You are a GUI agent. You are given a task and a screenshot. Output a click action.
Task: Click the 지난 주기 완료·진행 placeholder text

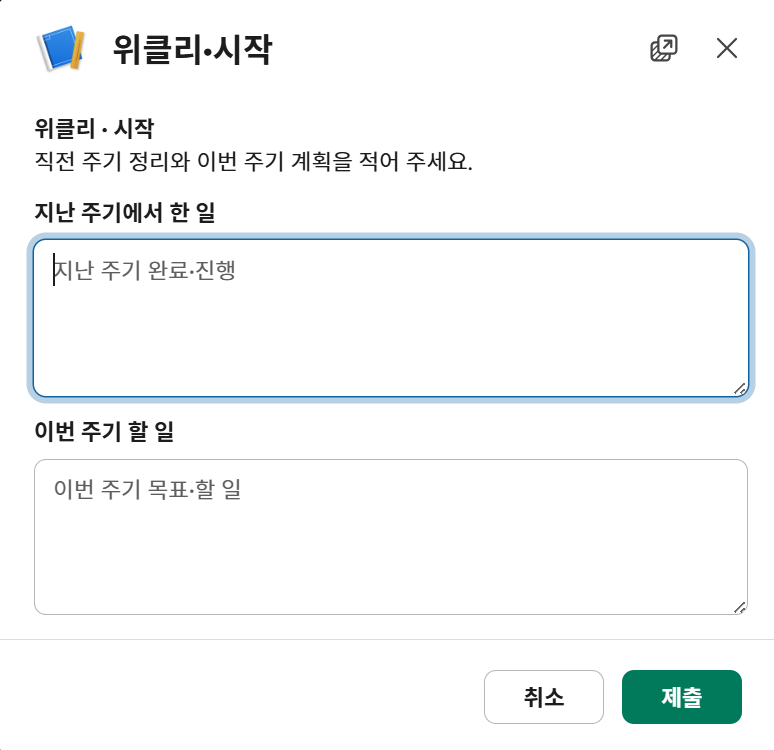(145, 270)
